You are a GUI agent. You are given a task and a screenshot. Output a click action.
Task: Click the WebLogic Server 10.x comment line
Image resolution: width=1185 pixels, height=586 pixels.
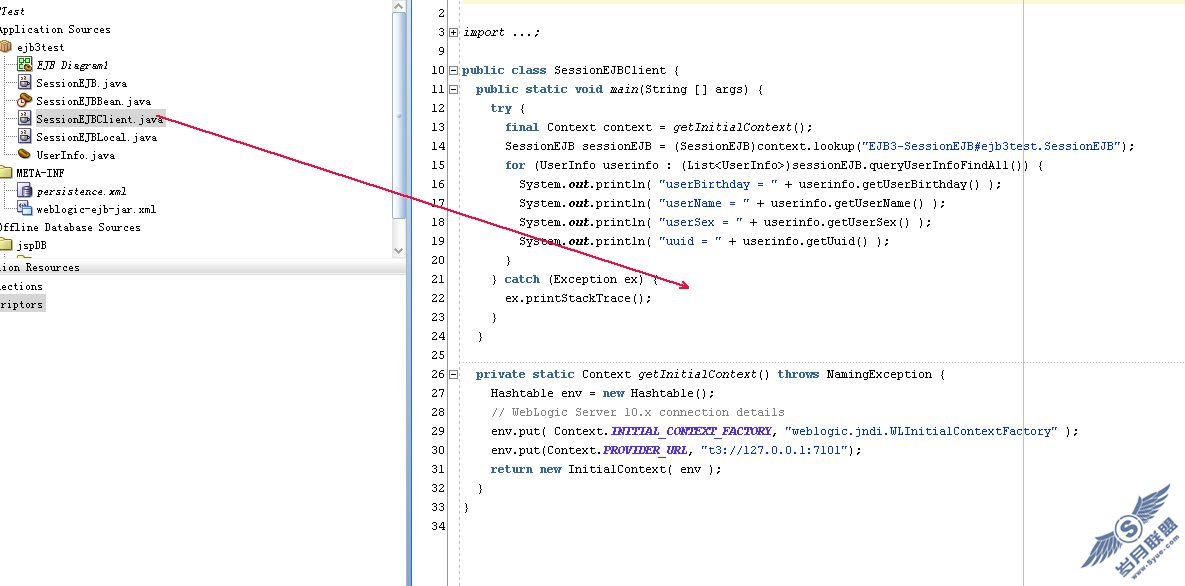(x=638, y=412)
